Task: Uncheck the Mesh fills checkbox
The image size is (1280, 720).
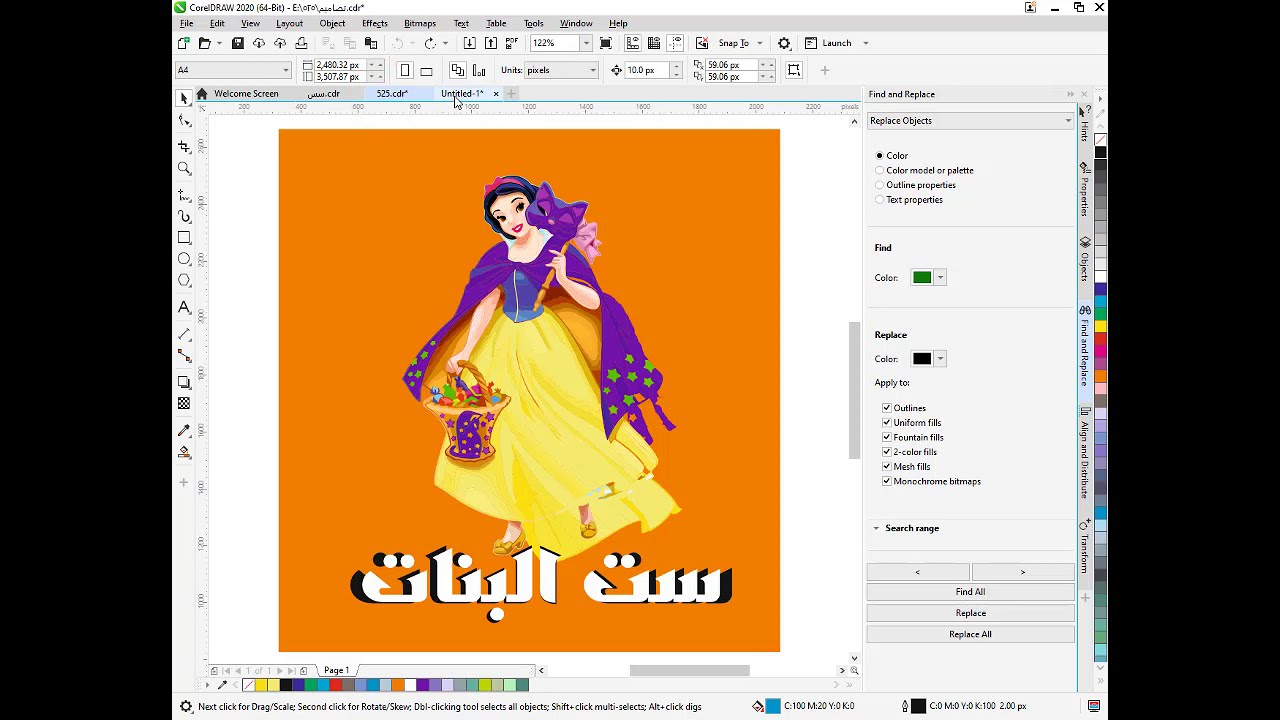Action: point(886,466)
